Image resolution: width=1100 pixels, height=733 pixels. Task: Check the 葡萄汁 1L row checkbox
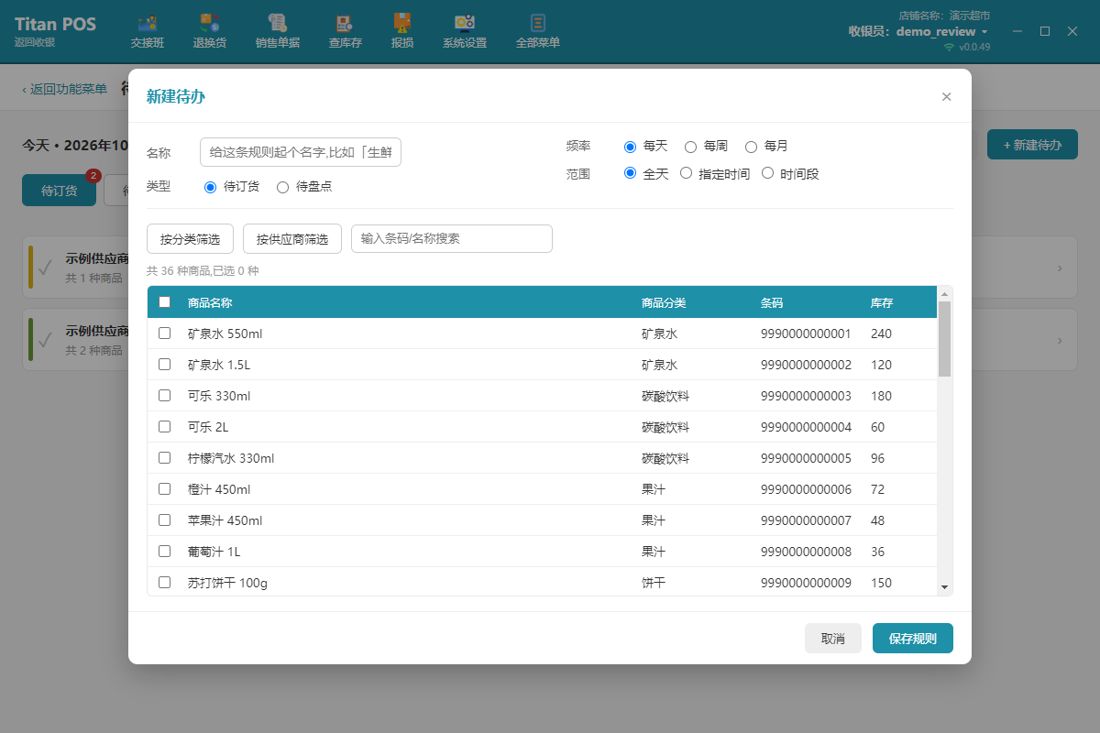164,551
